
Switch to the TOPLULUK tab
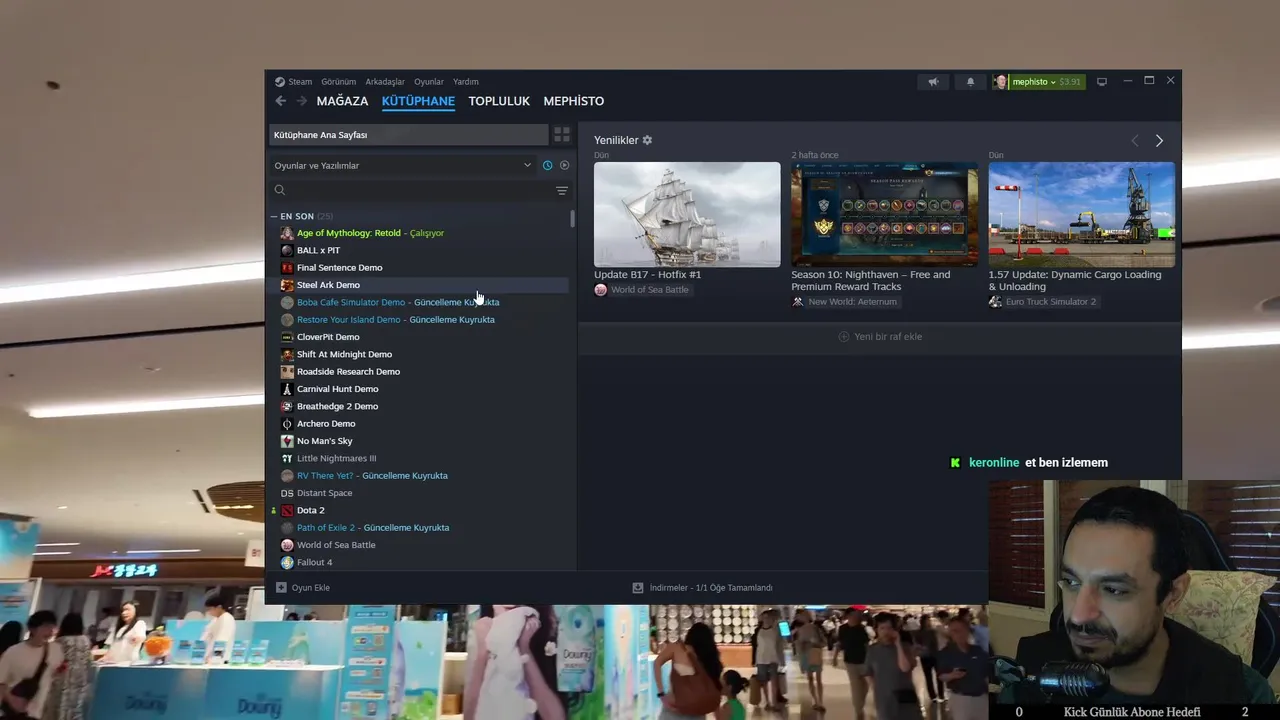(499, 101)
